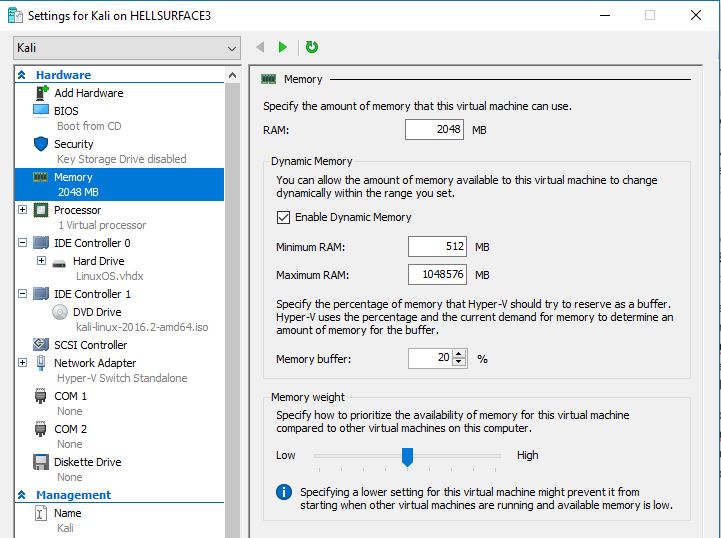This screenshot has height=538, width=721.
Task: Close the Kali settings window
Action: [696, 15]
